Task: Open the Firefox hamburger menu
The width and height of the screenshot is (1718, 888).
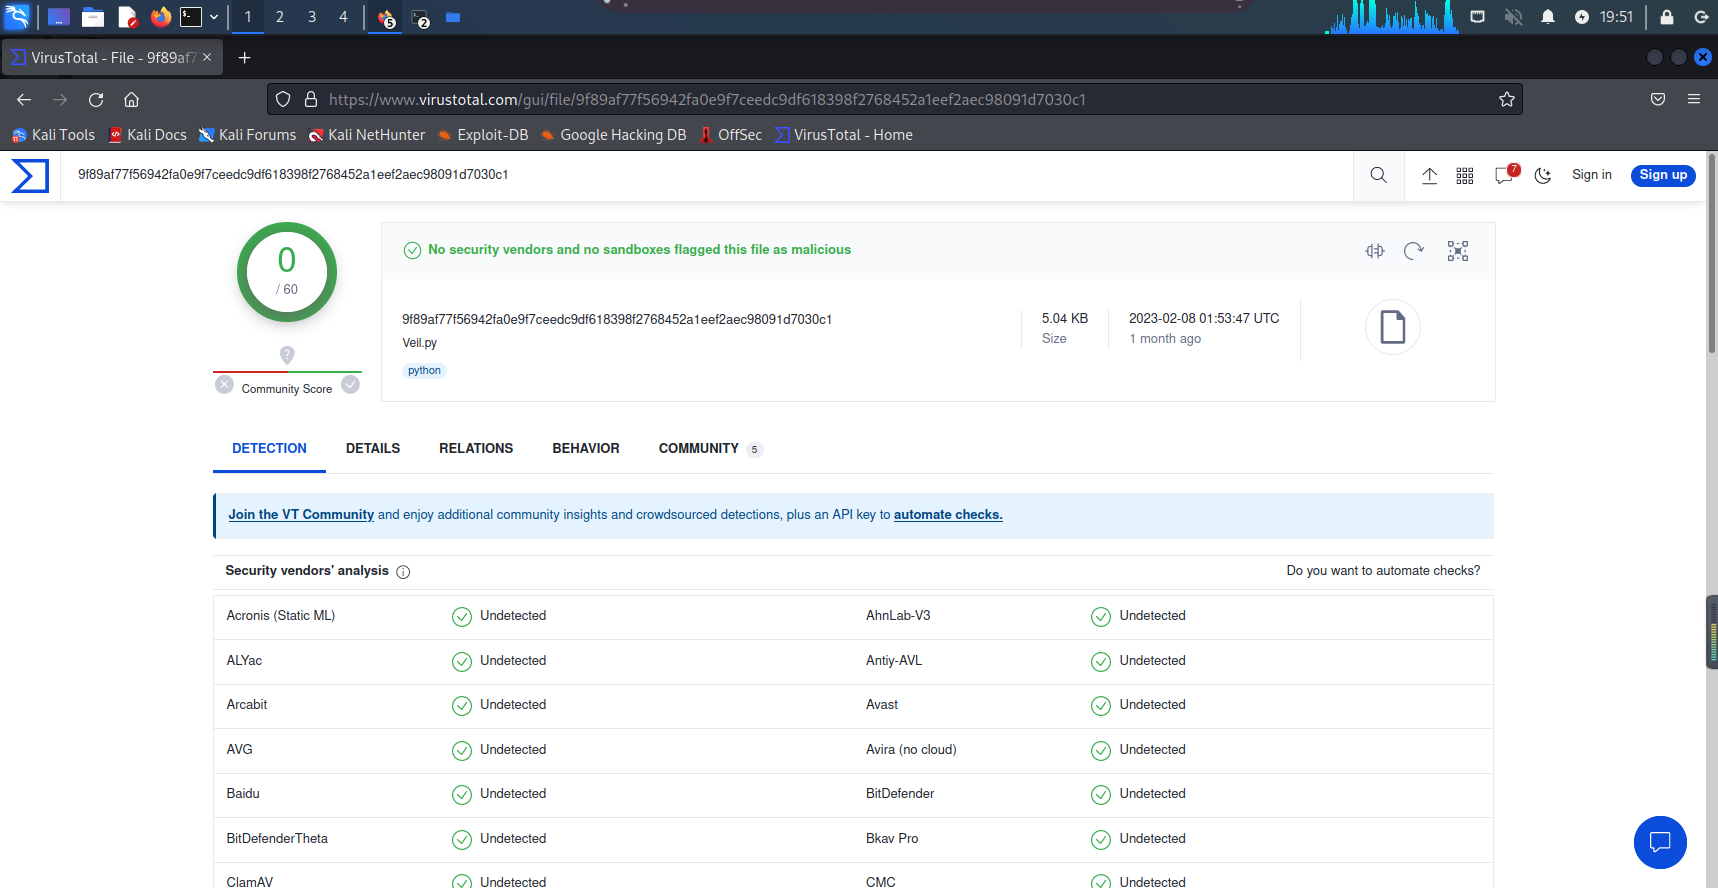Action: pos(1694,99)
